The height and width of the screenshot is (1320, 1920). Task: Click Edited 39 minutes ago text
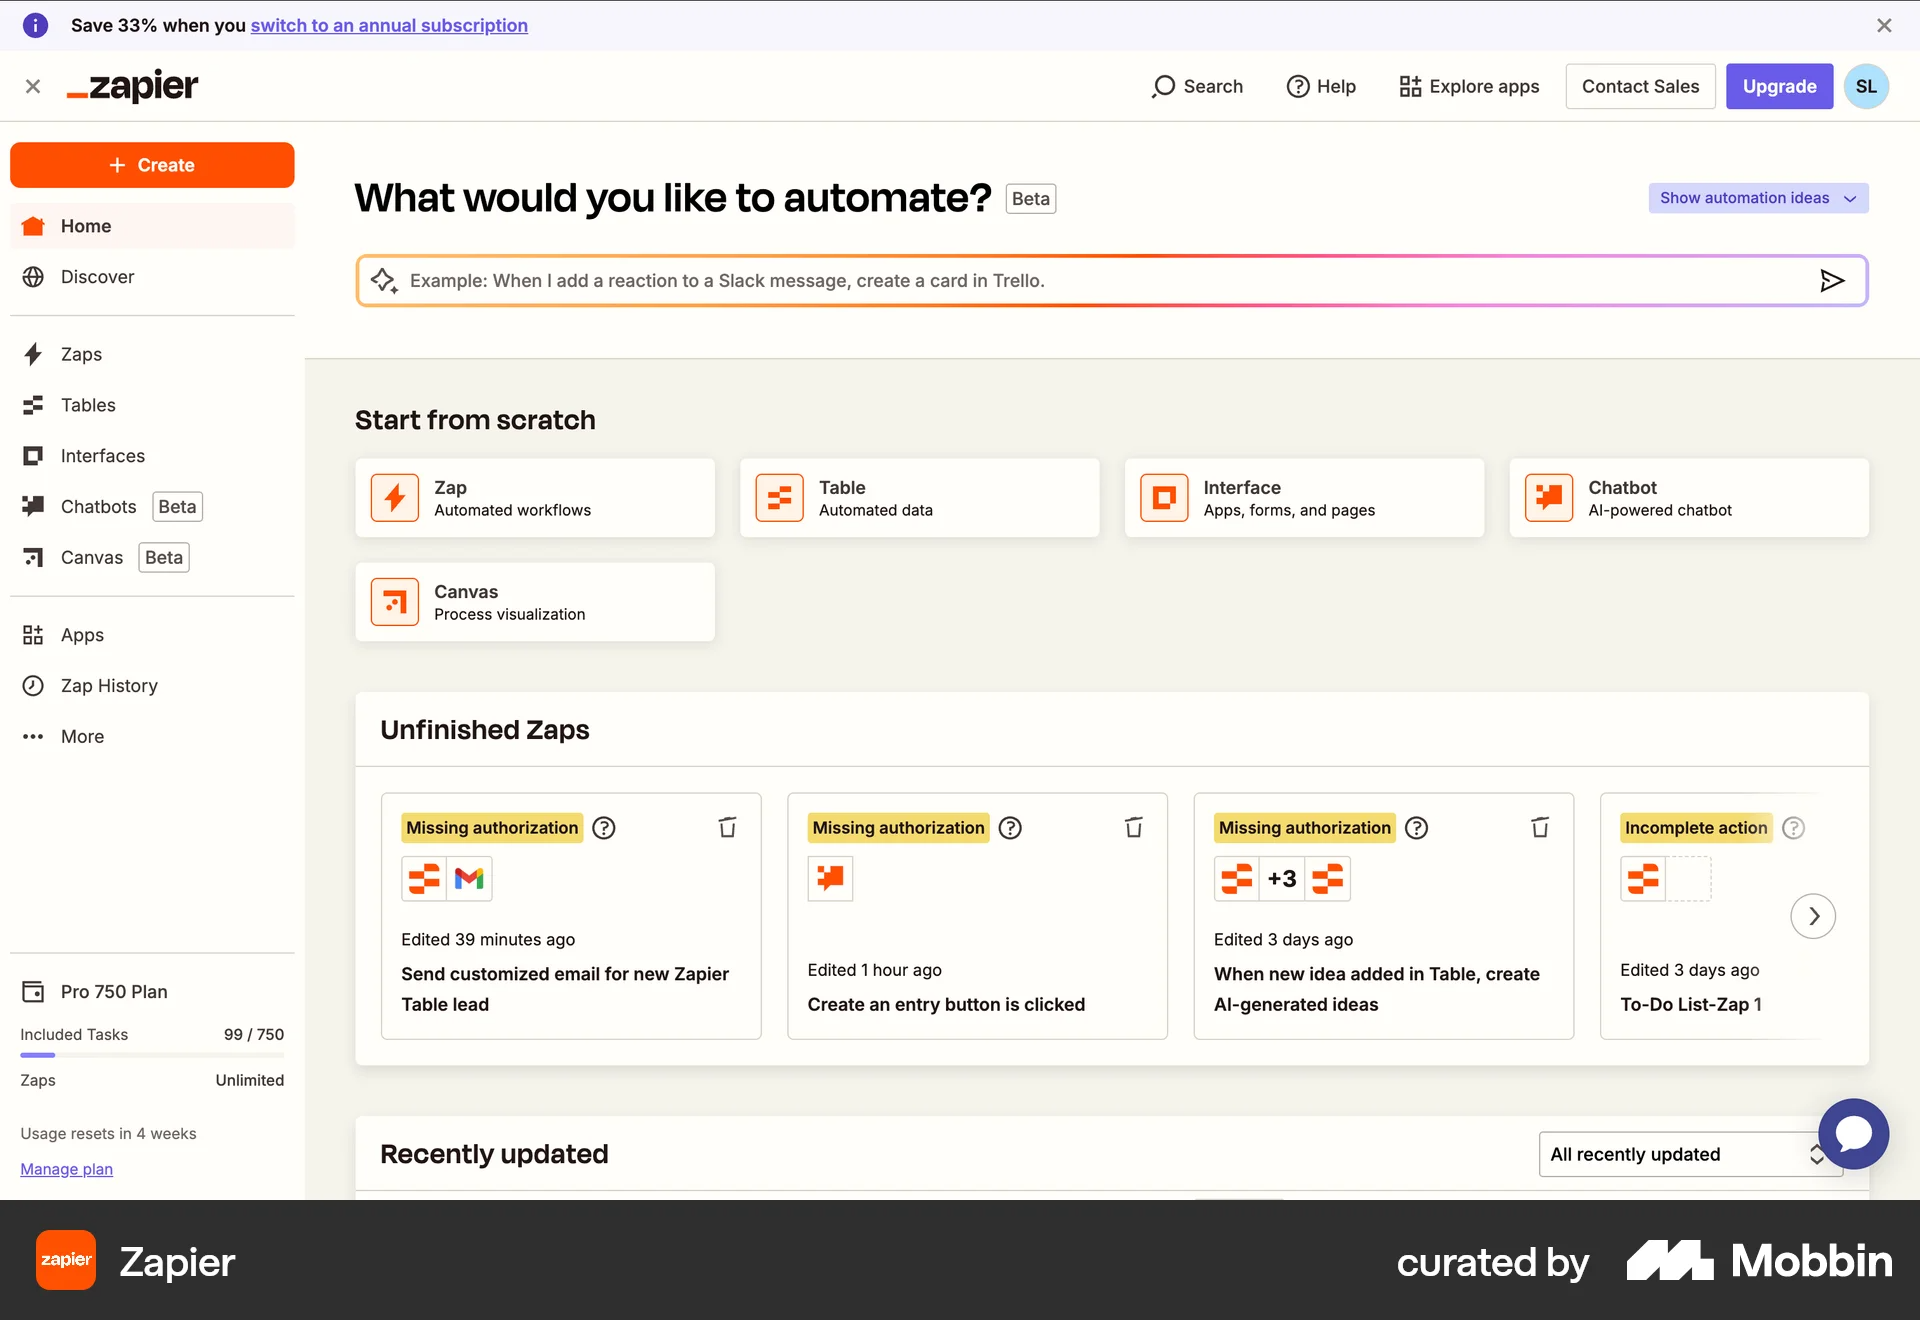click(488, 940)
